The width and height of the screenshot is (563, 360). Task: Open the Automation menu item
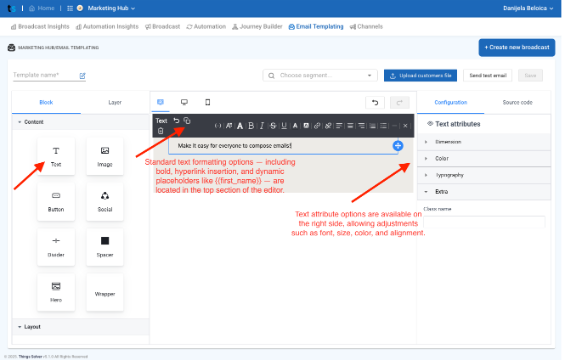[x=206, y=27]
